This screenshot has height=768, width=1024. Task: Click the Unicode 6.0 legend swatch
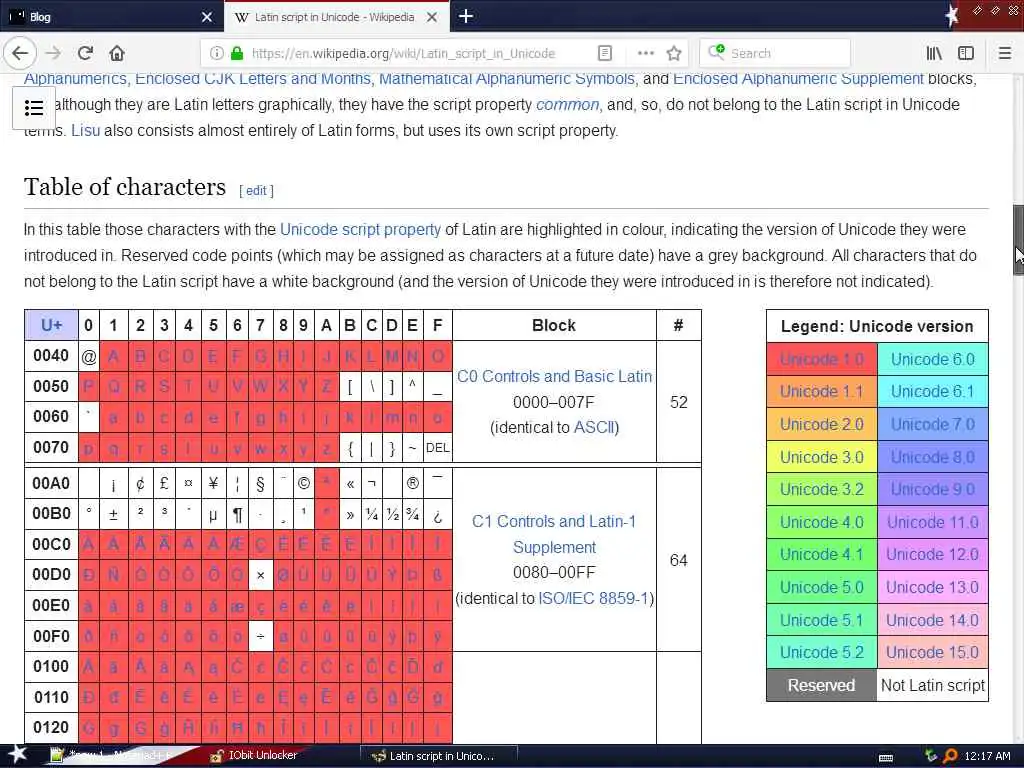pos(932,359)
